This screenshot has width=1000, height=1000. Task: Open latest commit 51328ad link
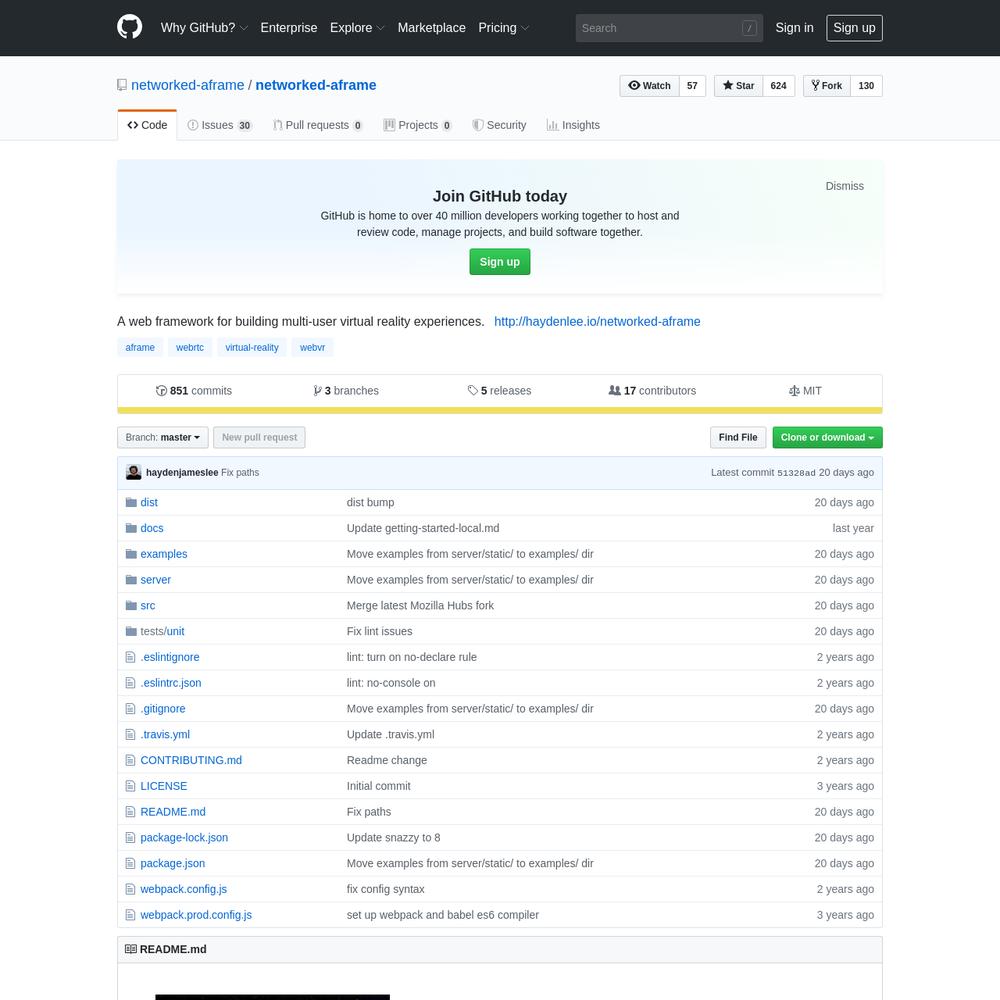coord(796,473)
